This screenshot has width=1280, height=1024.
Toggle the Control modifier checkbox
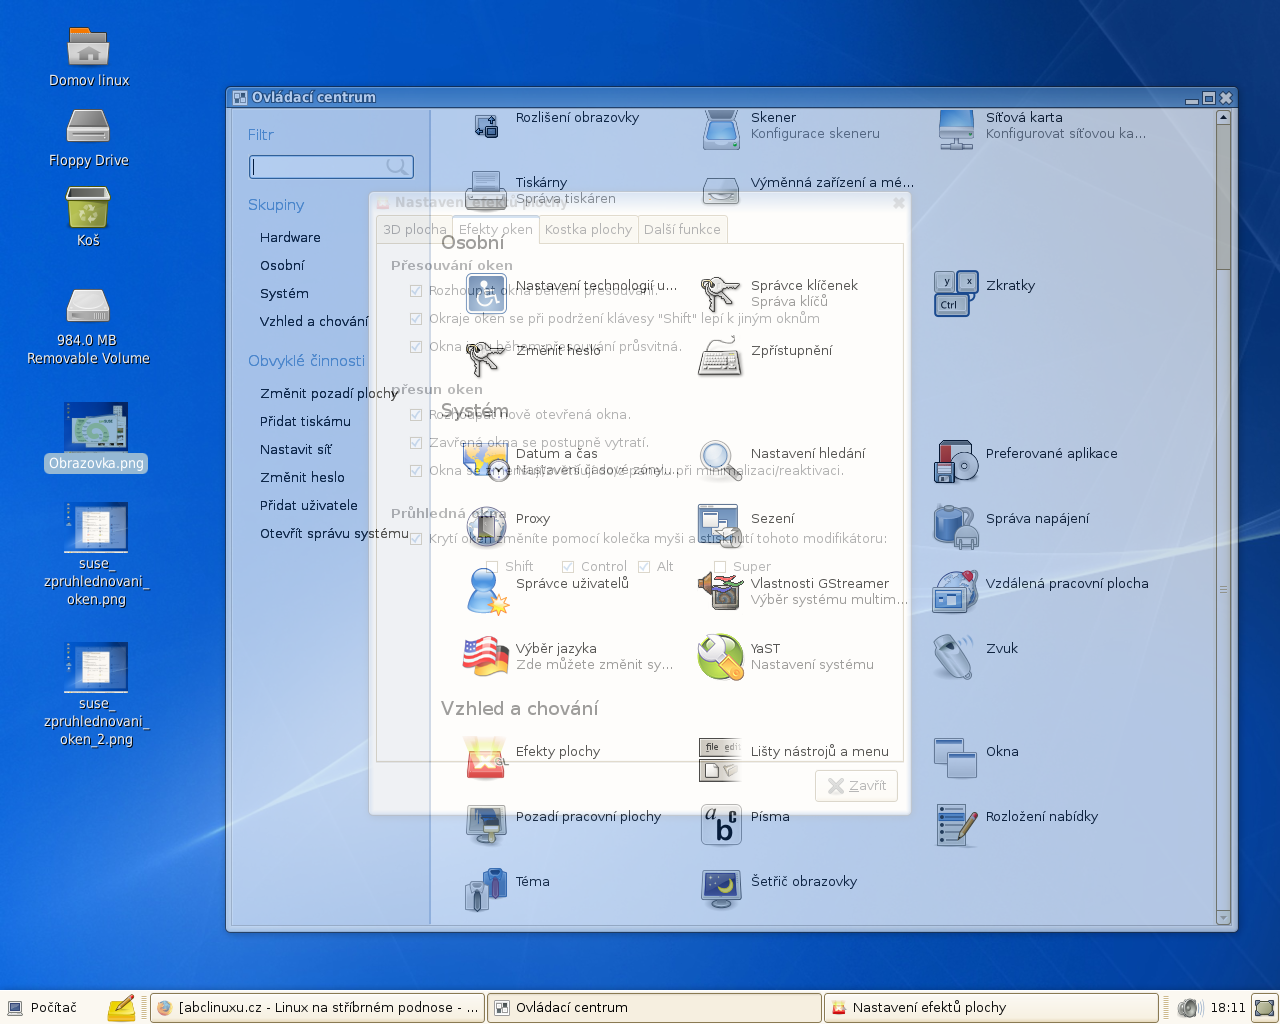(x=568, y=567)
